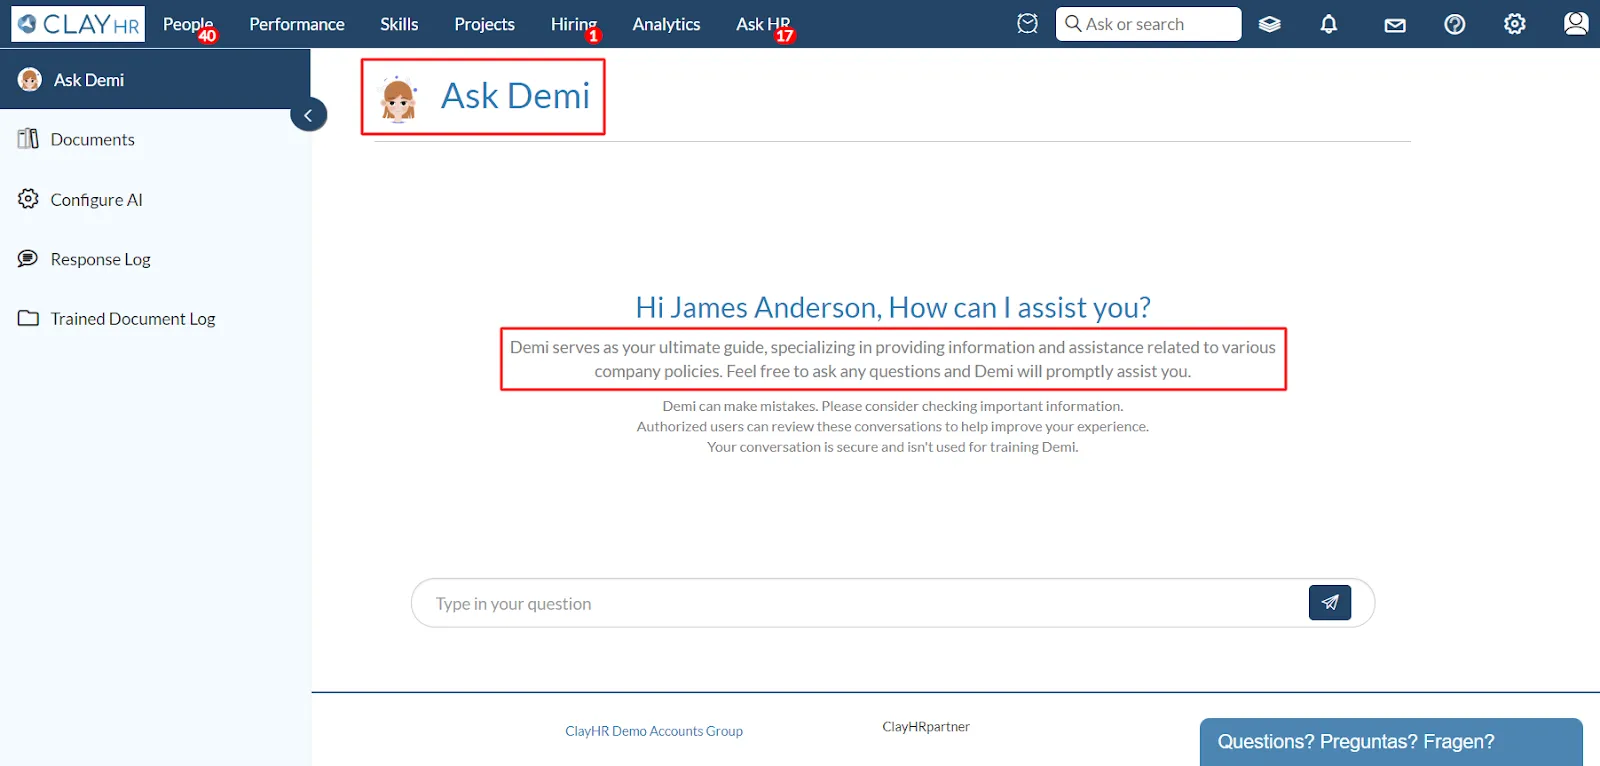Collapse the sidebar with the chevron button
The width and height of the screenshot is (1600, 766).
(308, 115)
